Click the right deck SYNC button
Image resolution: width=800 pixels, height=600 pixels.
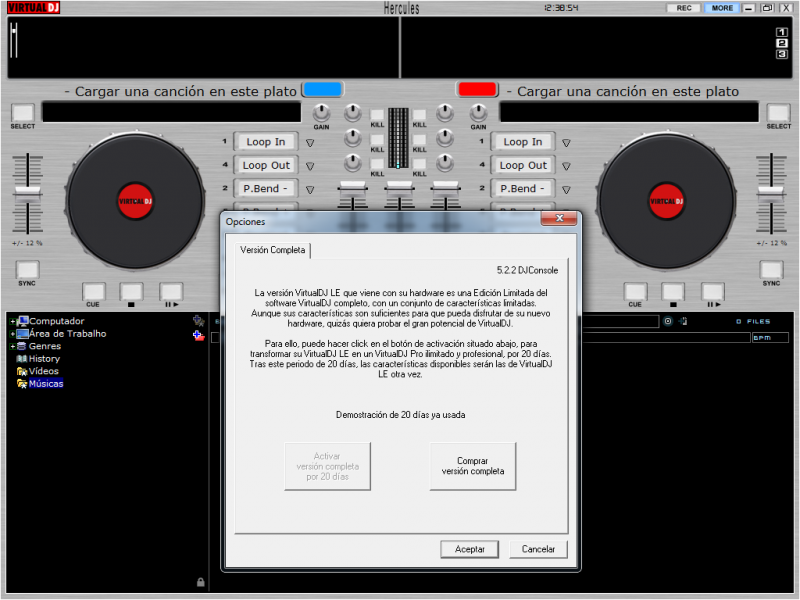pos(771,270)
